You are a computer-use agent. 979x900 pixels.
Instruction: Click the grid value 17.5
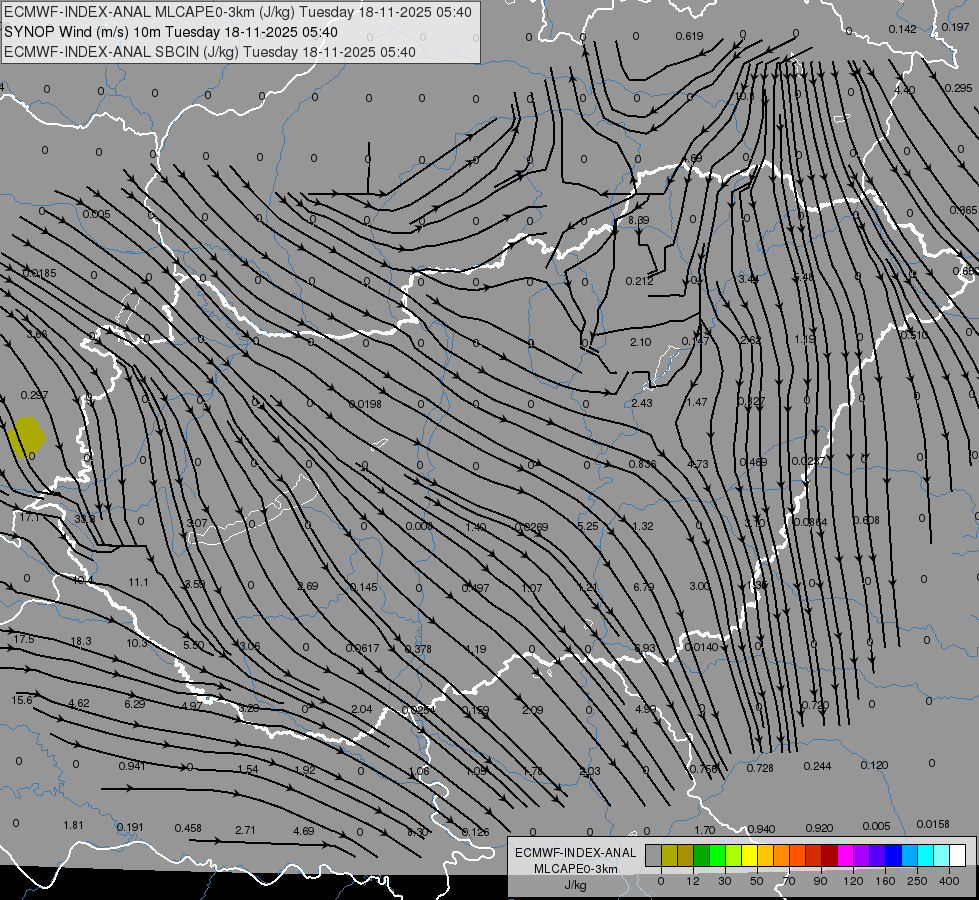[x=24, y=639]
